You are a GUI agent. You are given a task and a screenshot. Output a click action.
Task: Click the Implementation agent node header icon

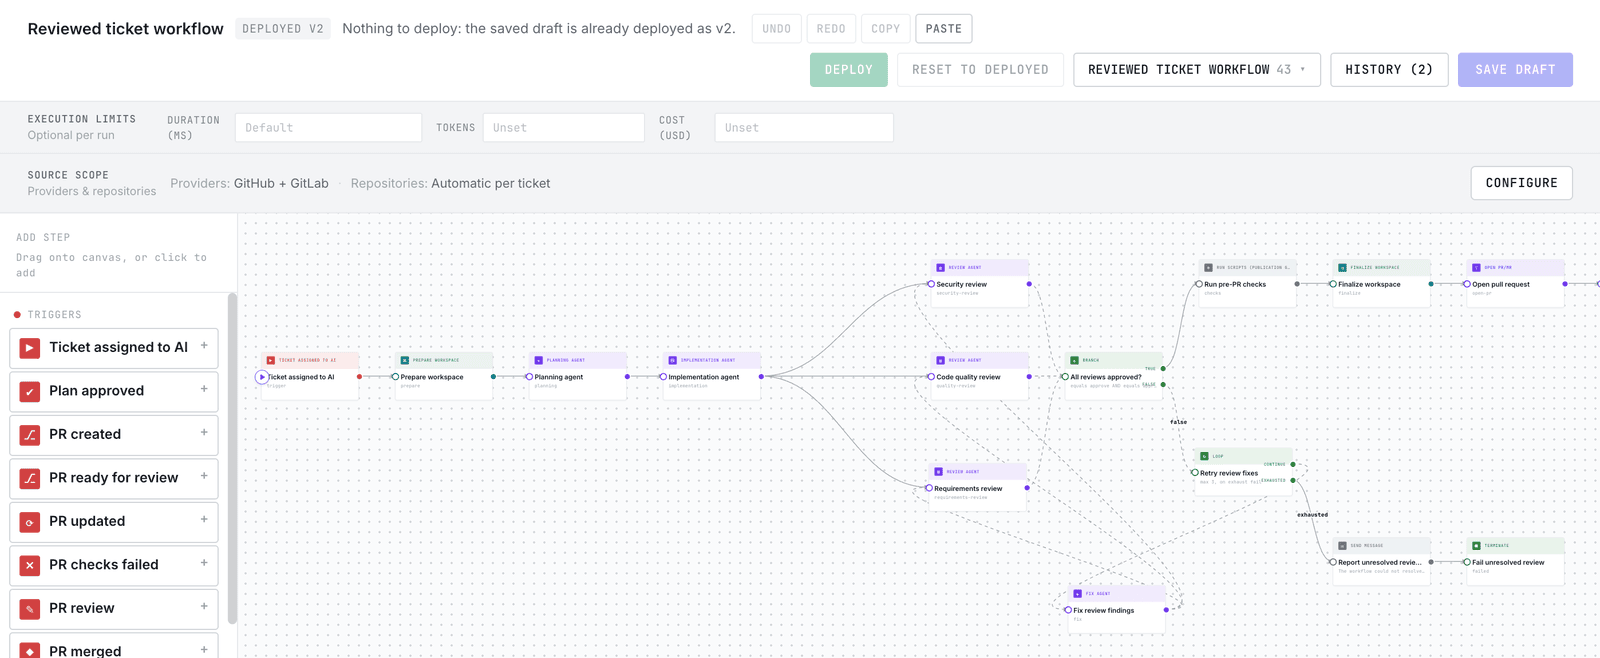pyautogui.click(x=673, y=360)
